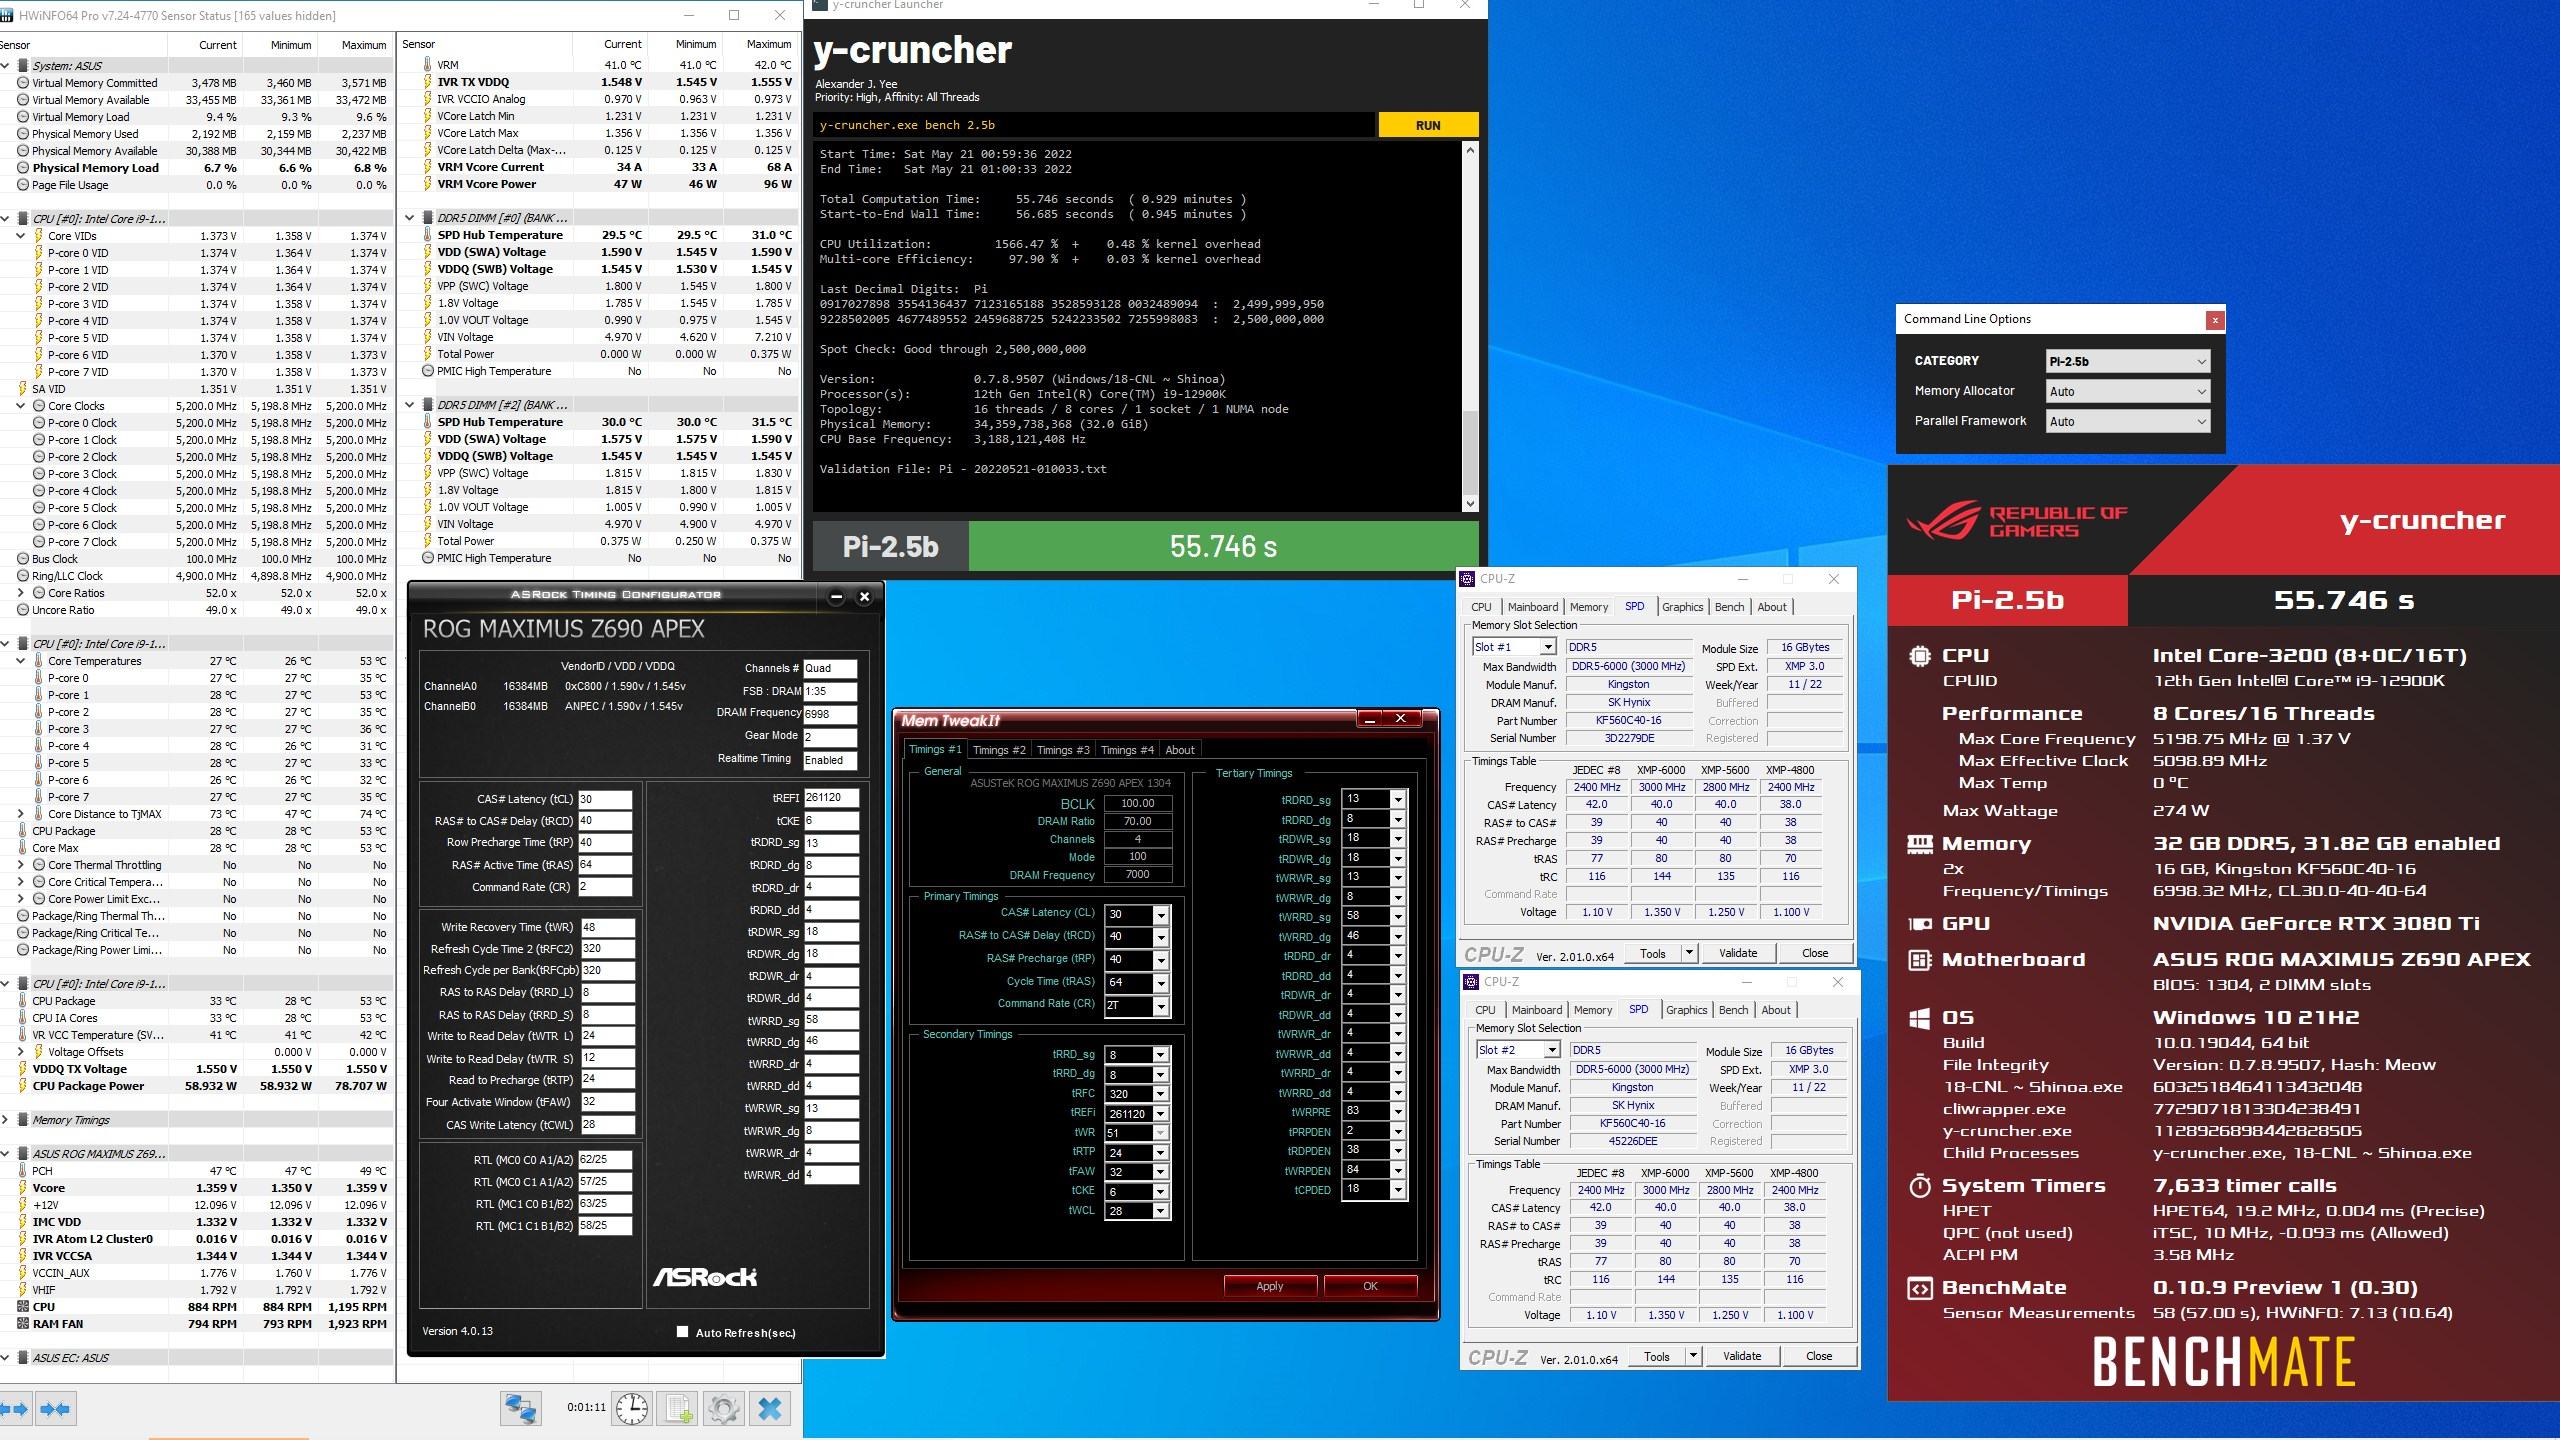Click Apply in Mem TweakIt
Screen dimensions: 2560x1440
point(1270,1286)
